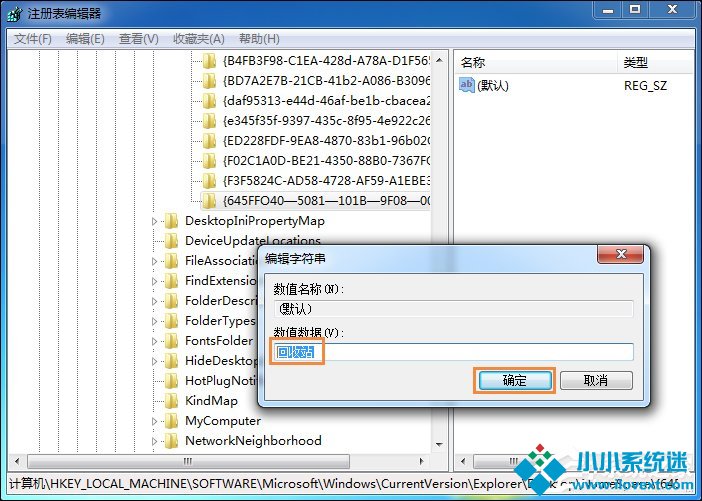Screen dimensions: 702x501
Task: Select the {BD7A2E7B-21CB-41b2 folder icon
Action: 209,81
